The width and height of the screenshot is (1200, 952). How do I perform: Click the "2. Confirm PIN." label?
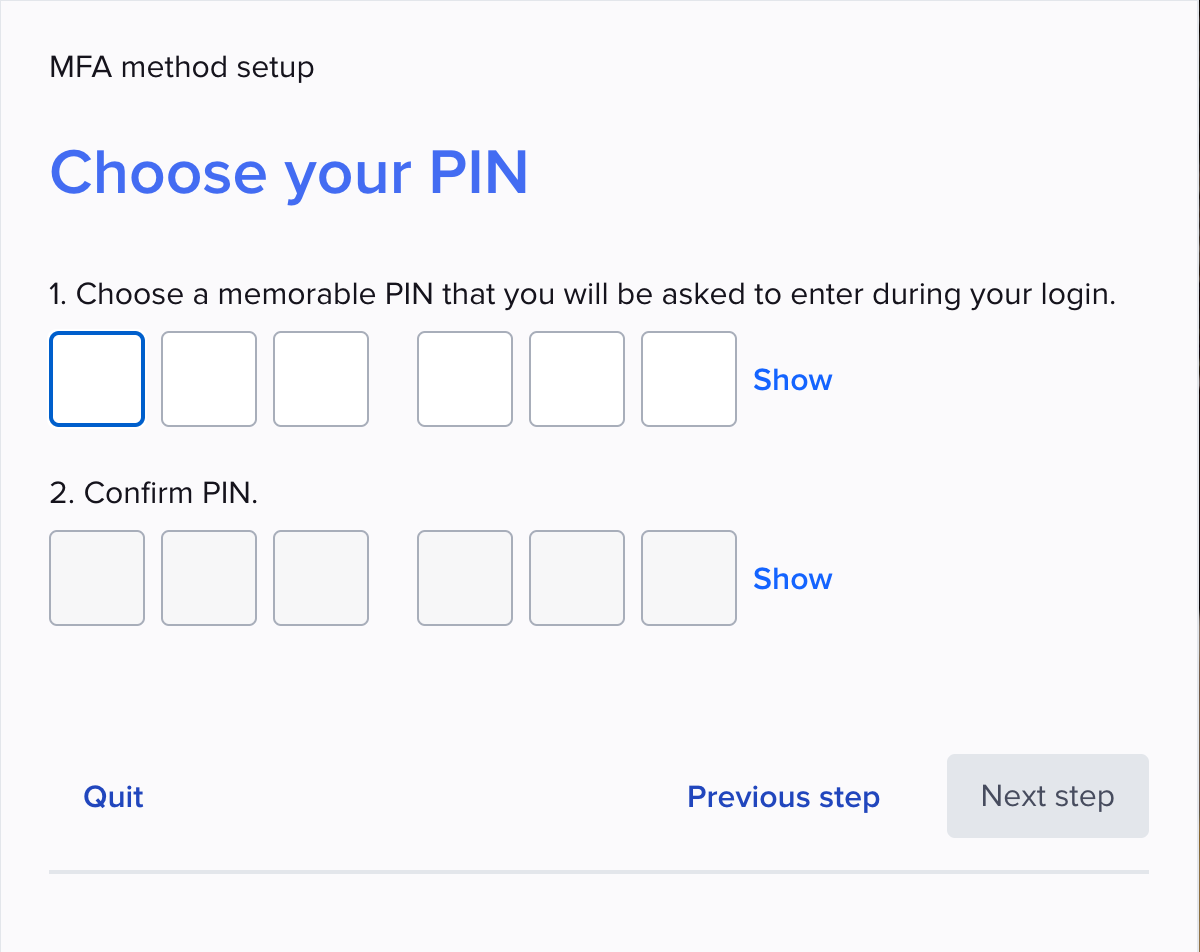pos(154,493)
